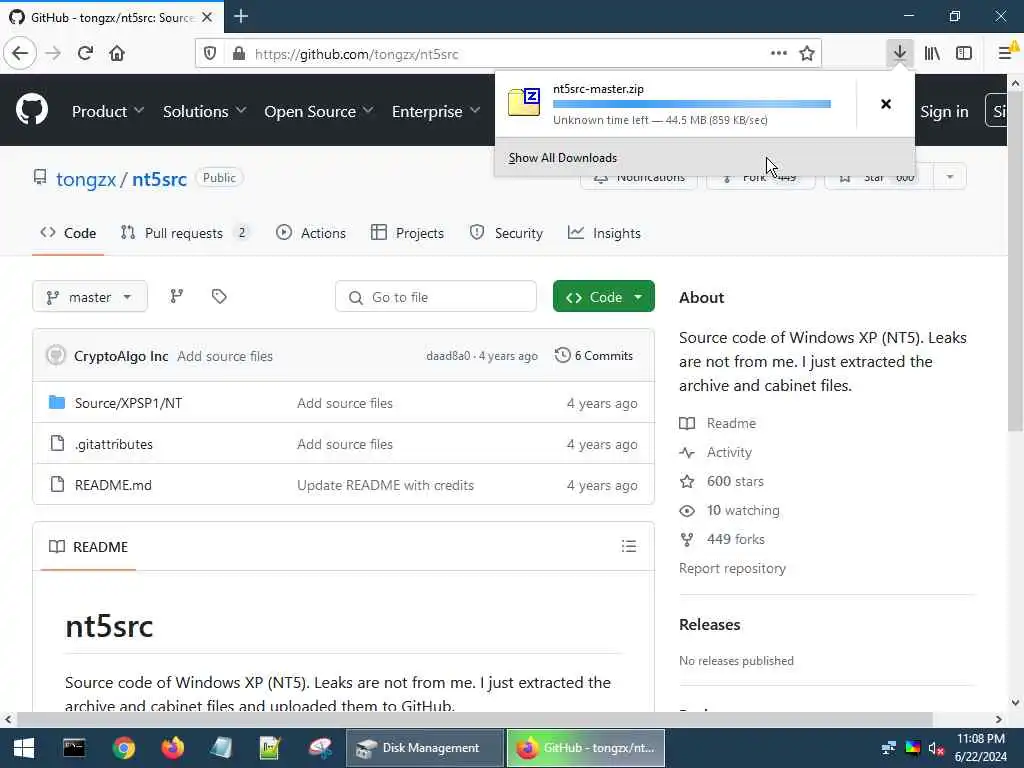This screenshot has width=1024, height=768.
Task: View the 449 forks link
Action: [x=735, y=539]
